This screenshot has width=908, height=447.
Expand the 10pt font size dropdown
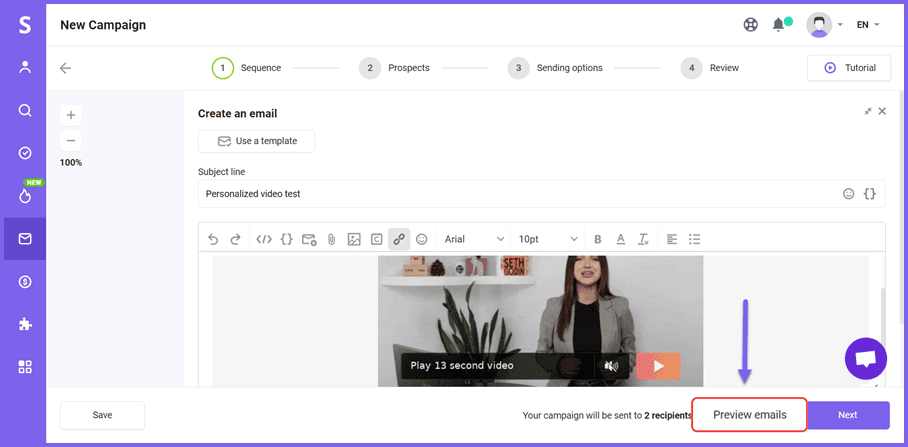click(547, 239)
